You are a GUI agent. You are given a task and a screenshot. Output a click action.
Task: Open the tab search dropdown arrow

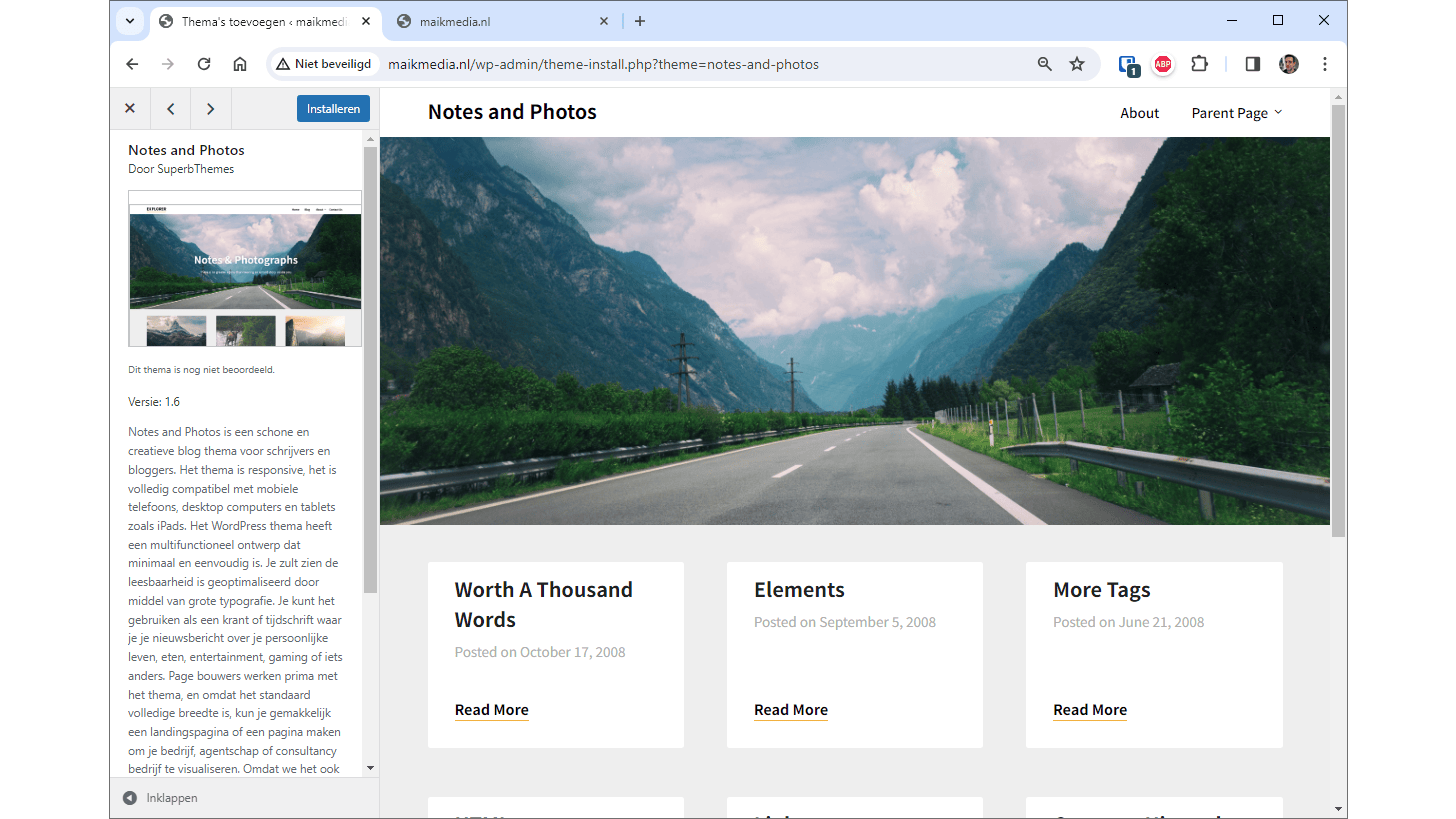click(130, 21)
